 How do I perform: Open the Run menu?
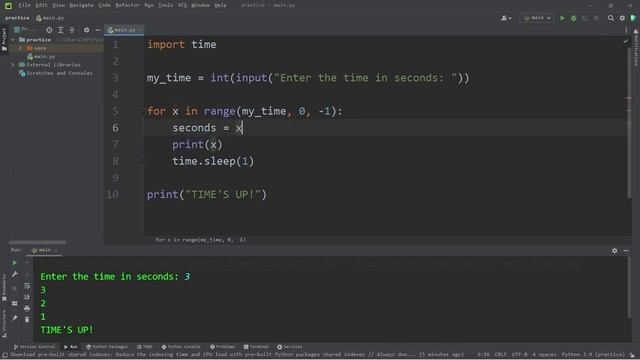pos(149,5)
